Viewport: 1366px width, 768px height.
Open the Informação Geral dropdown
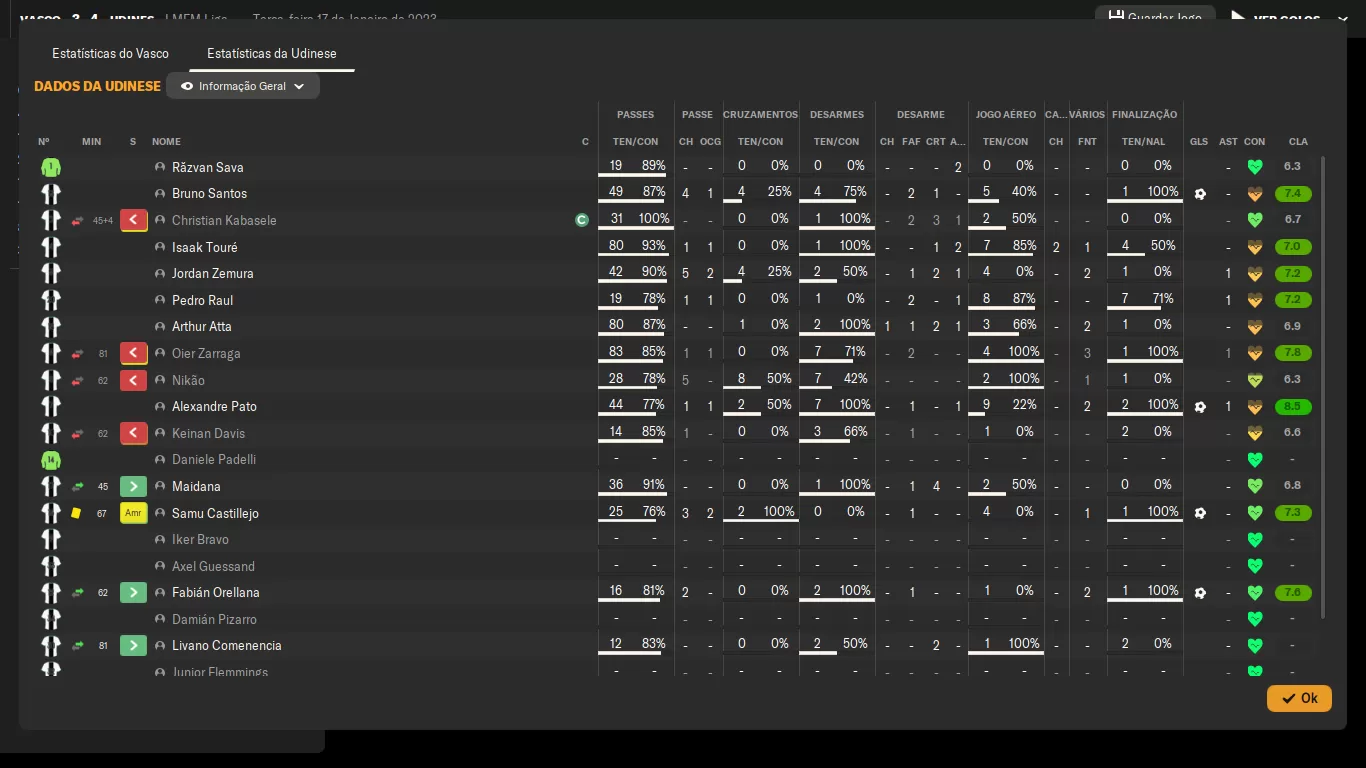pyautogui.click(x=243, y=86)
